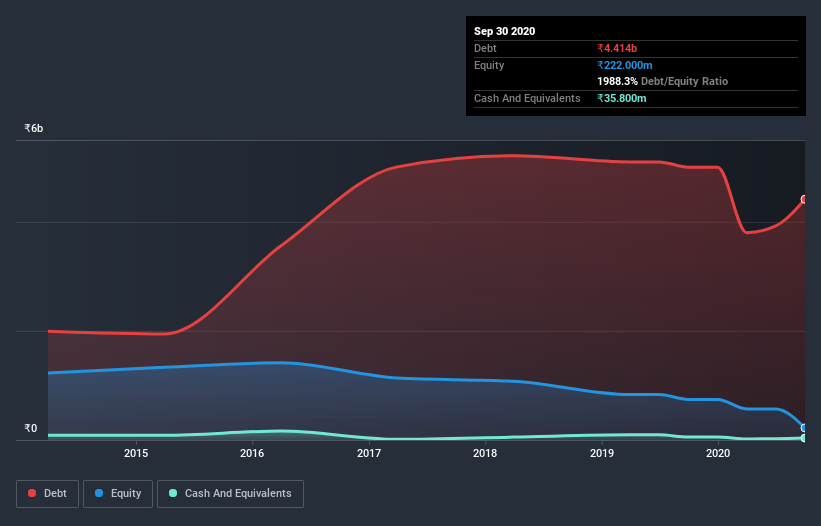Click the ₹0 y-axis label
This screenshot has width=821, height=526.
click(x=31, y=428)
